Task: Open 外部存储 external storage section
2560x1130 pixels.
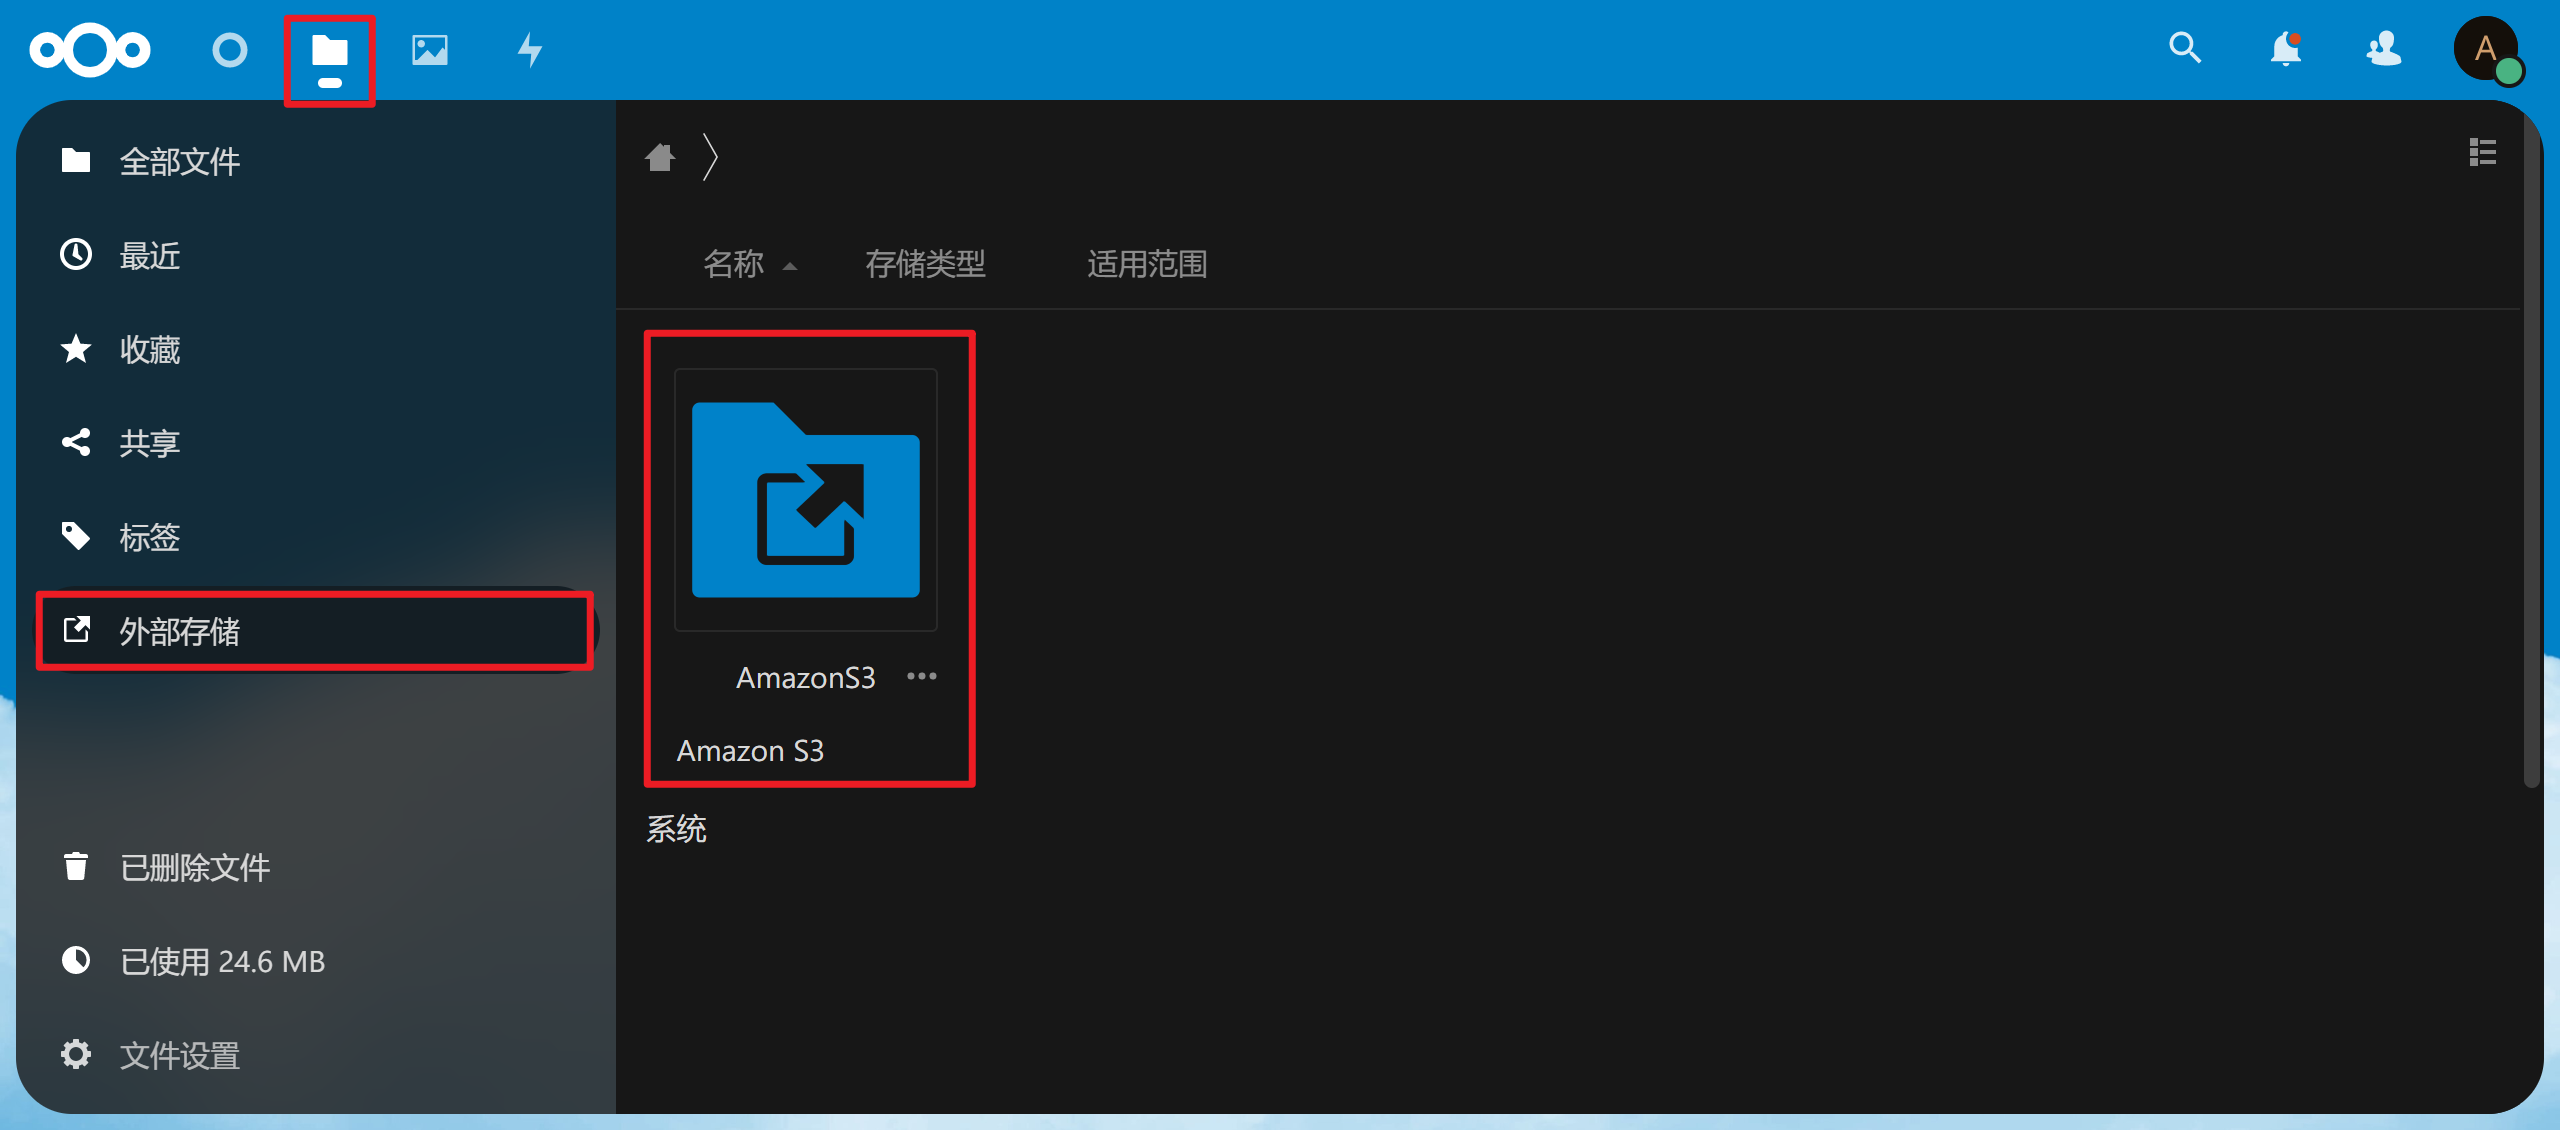Action: [180, 631]
